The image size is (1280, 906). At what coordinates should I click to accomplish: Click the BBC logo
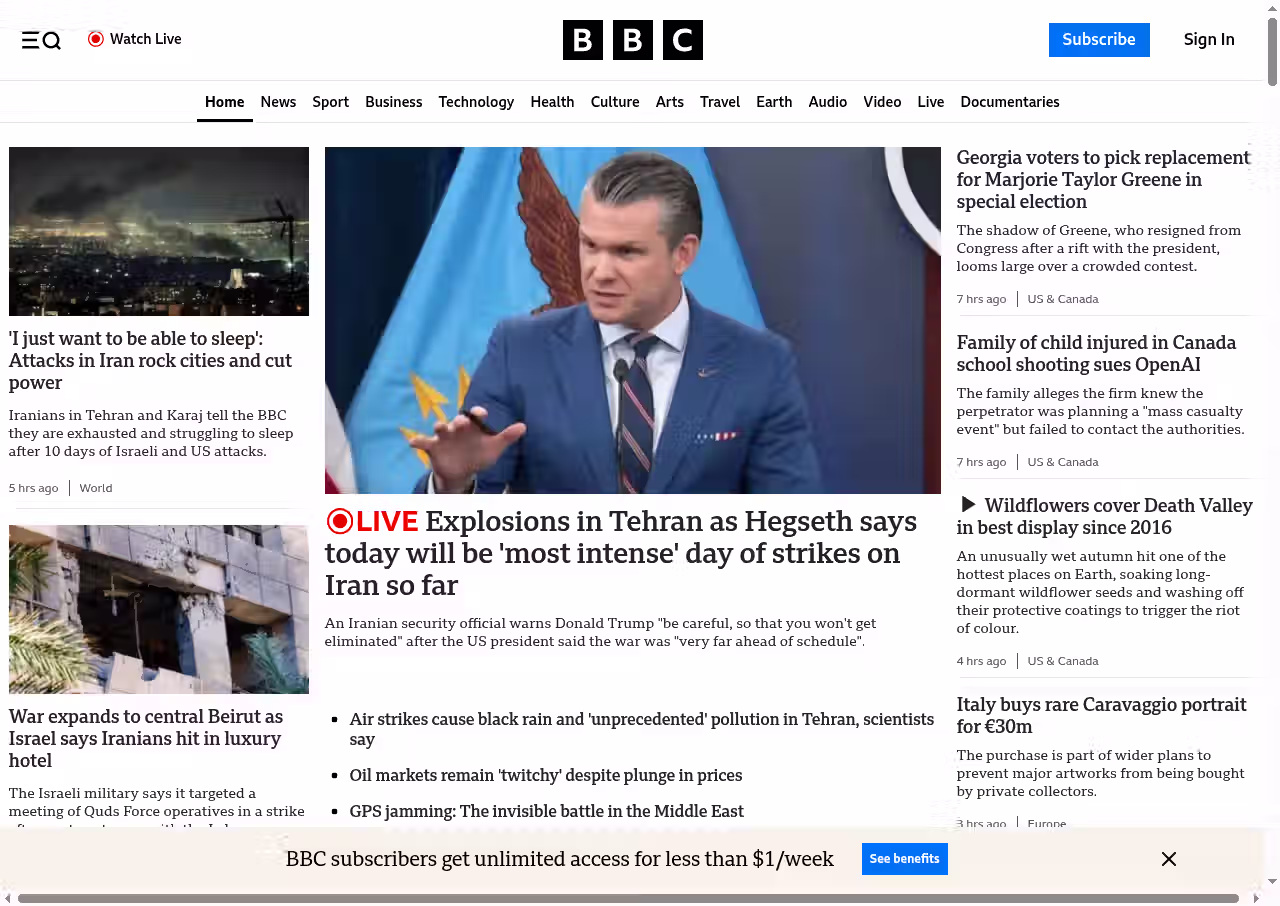(632, 40)
